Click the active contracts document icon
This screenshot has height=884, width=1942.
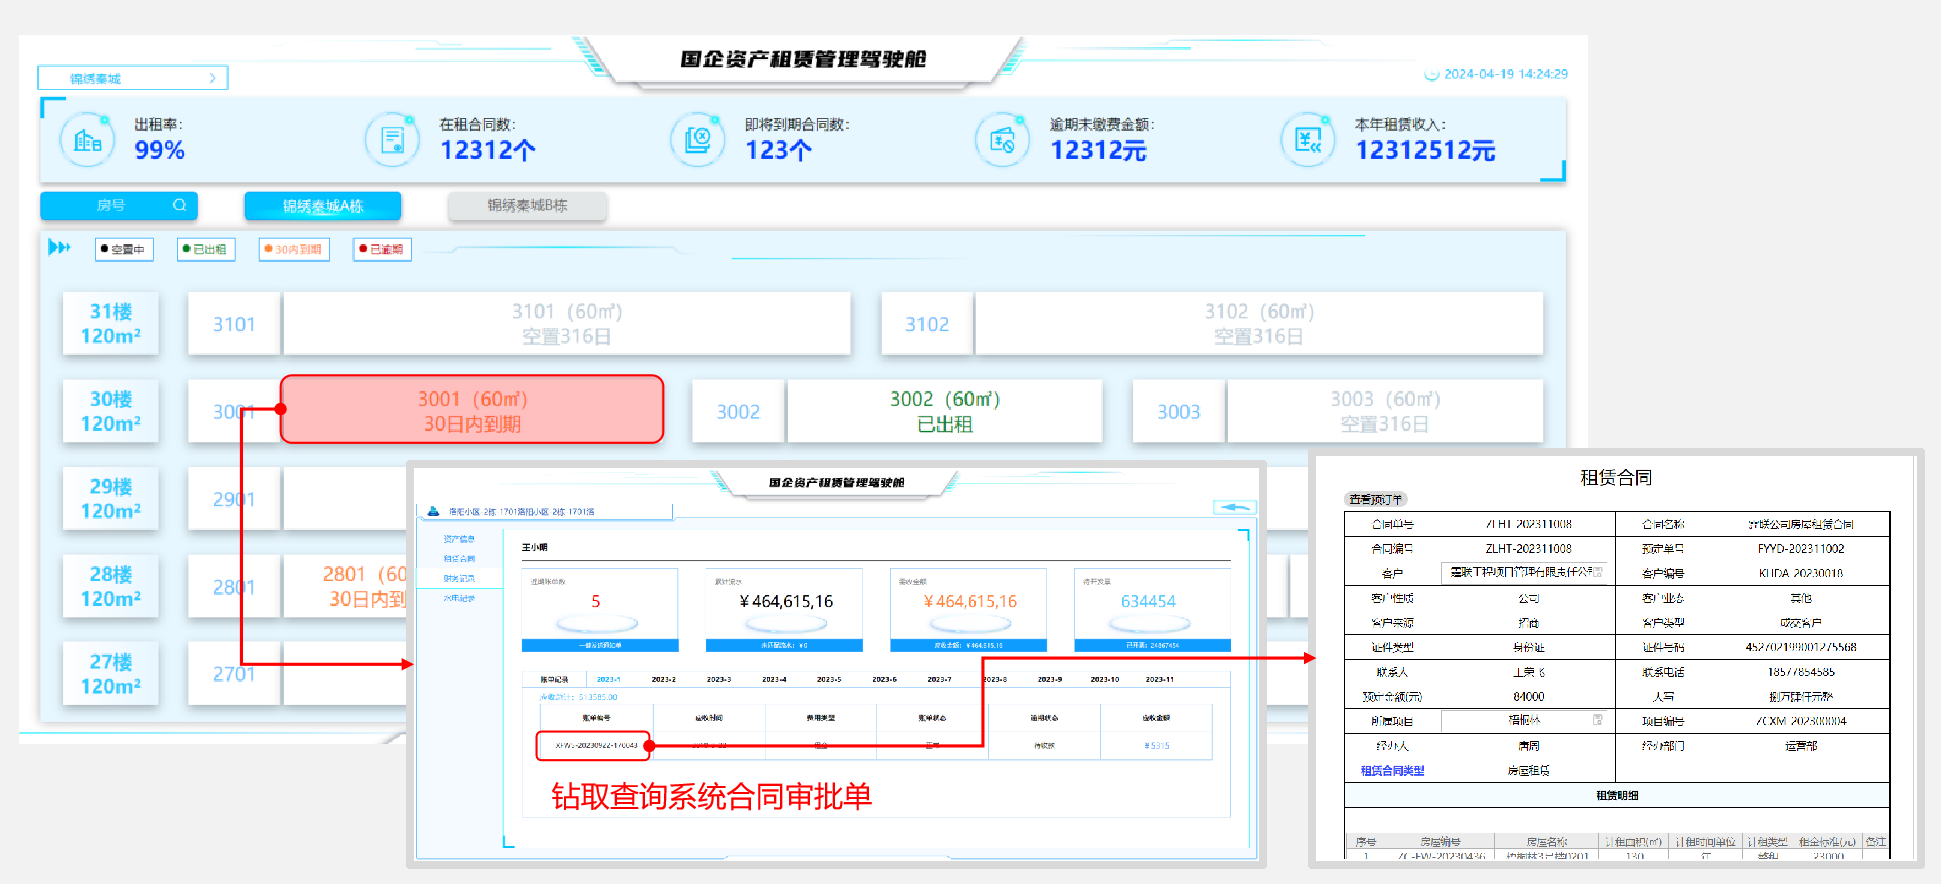[392, 140]
